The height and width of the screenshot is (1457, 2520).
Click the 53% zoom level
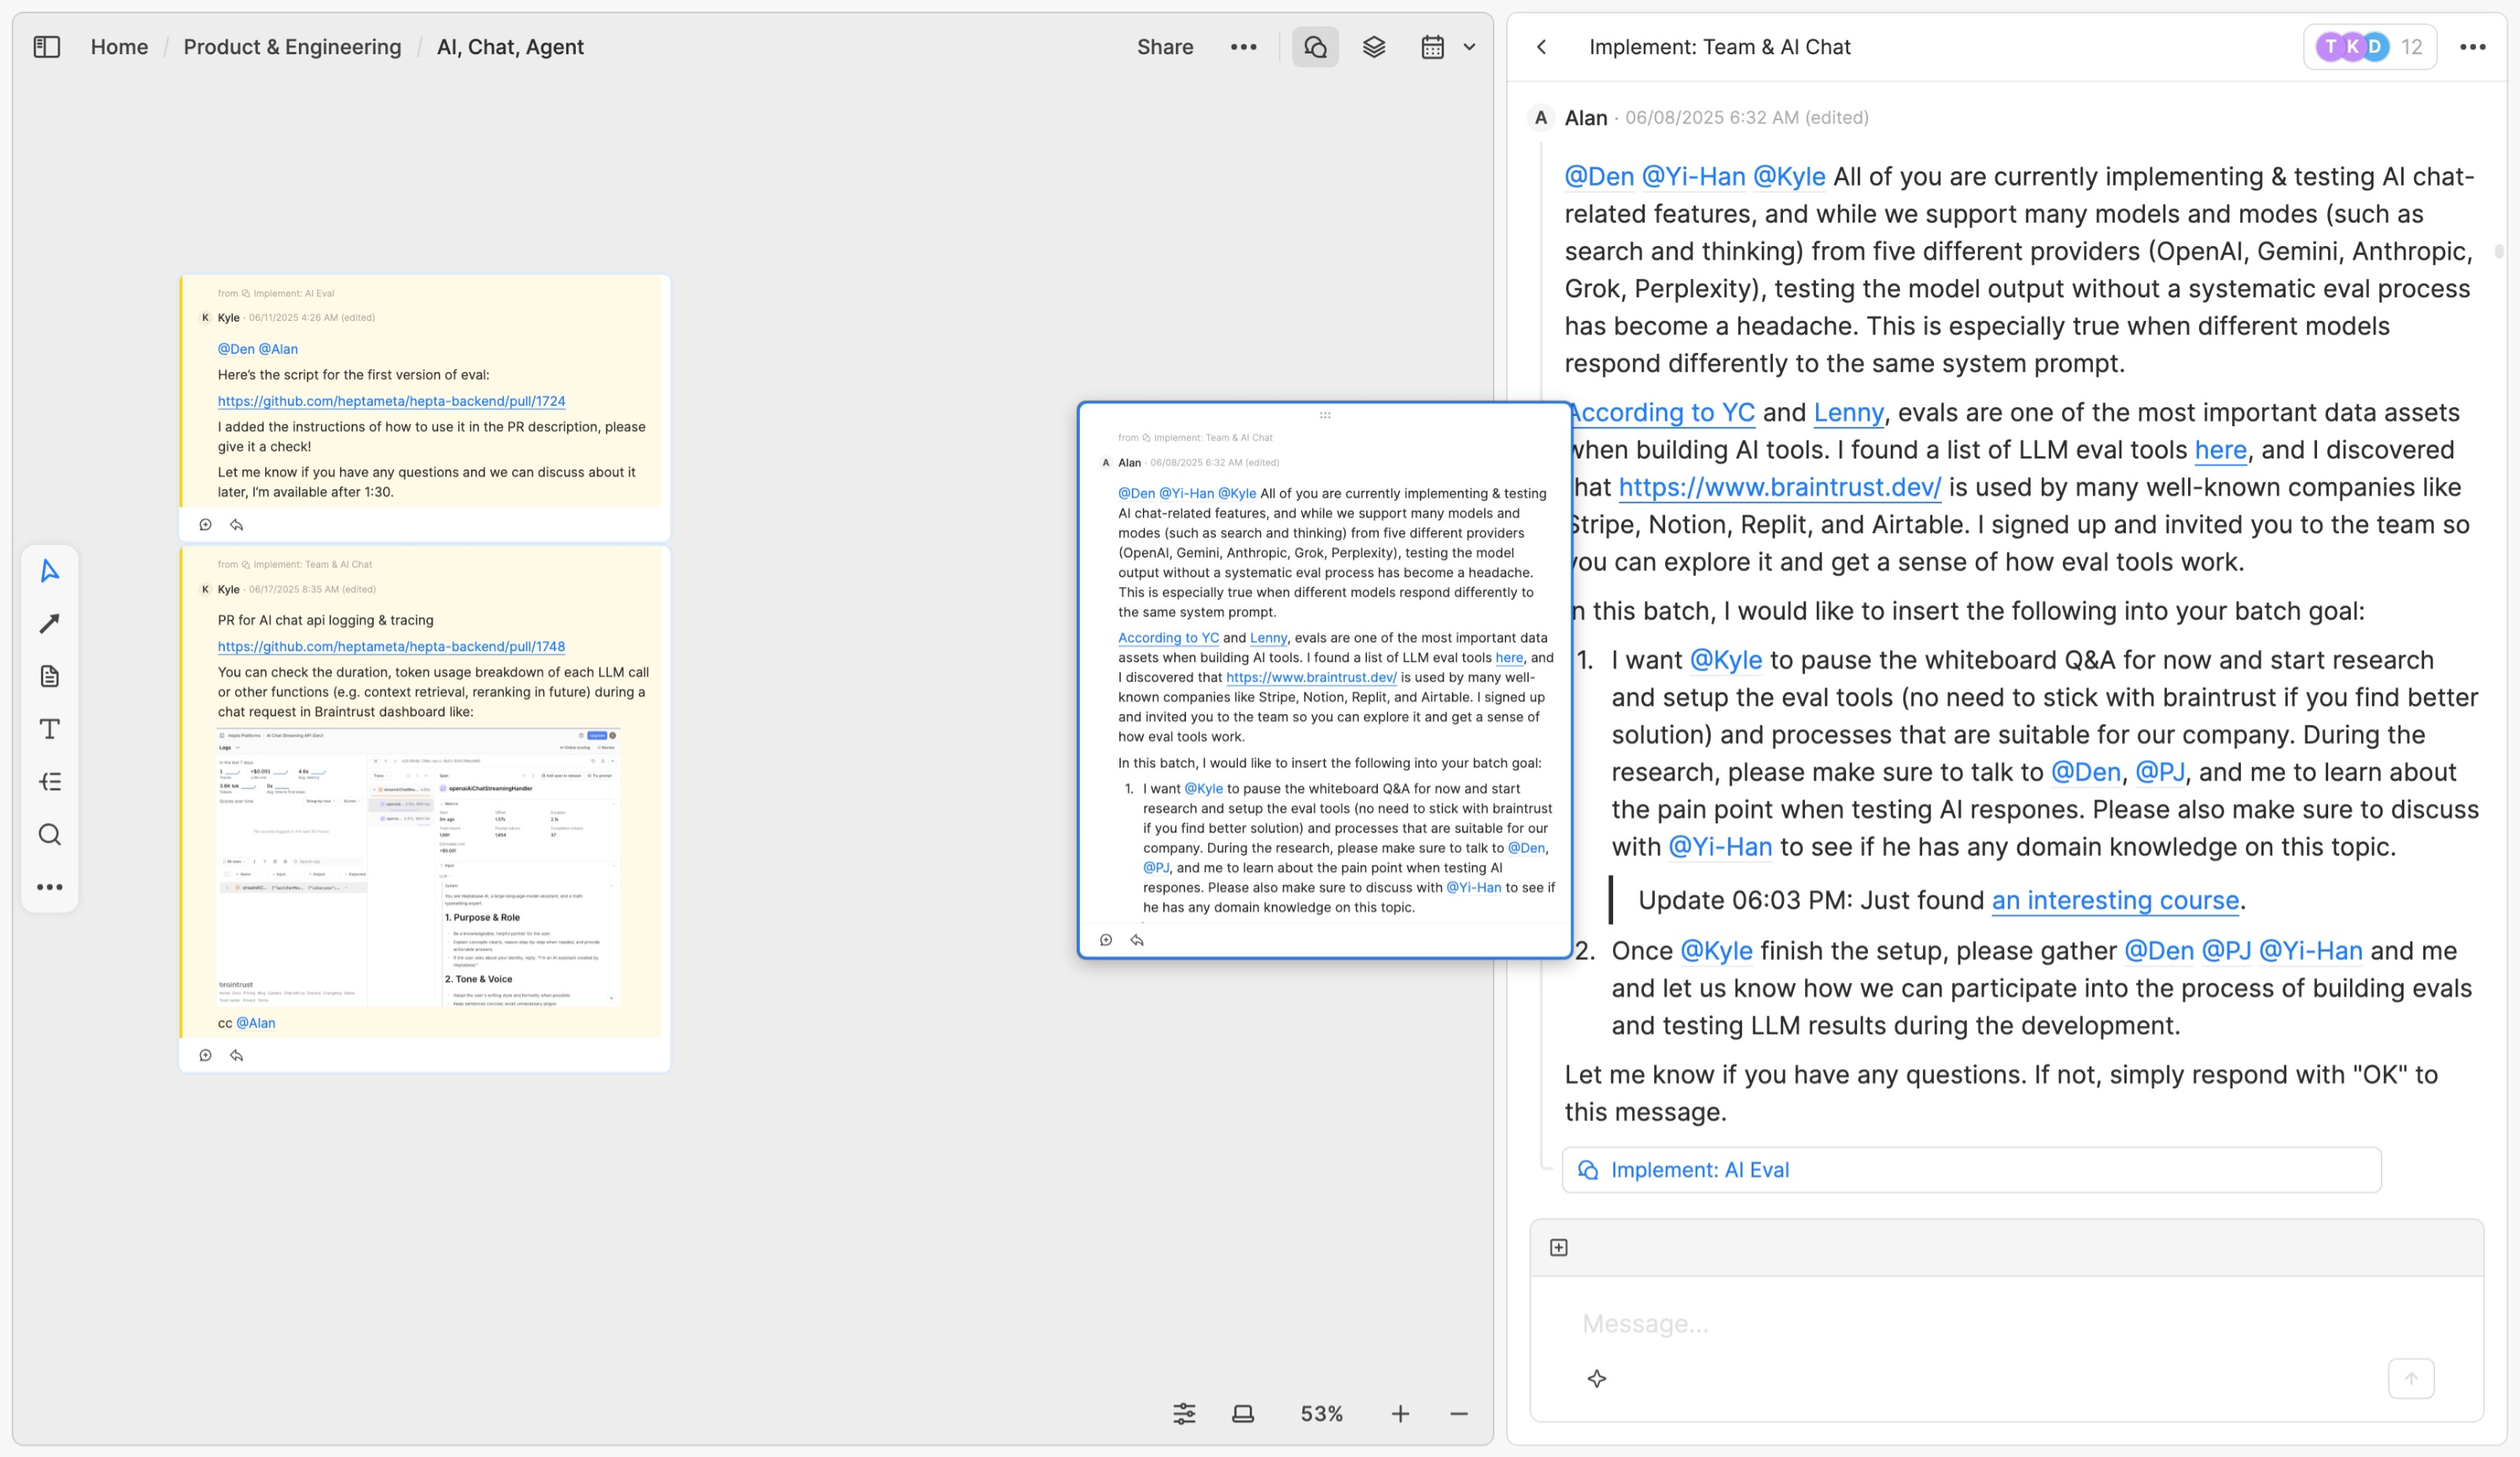pyautogui.click(x=1321, y=1413)
